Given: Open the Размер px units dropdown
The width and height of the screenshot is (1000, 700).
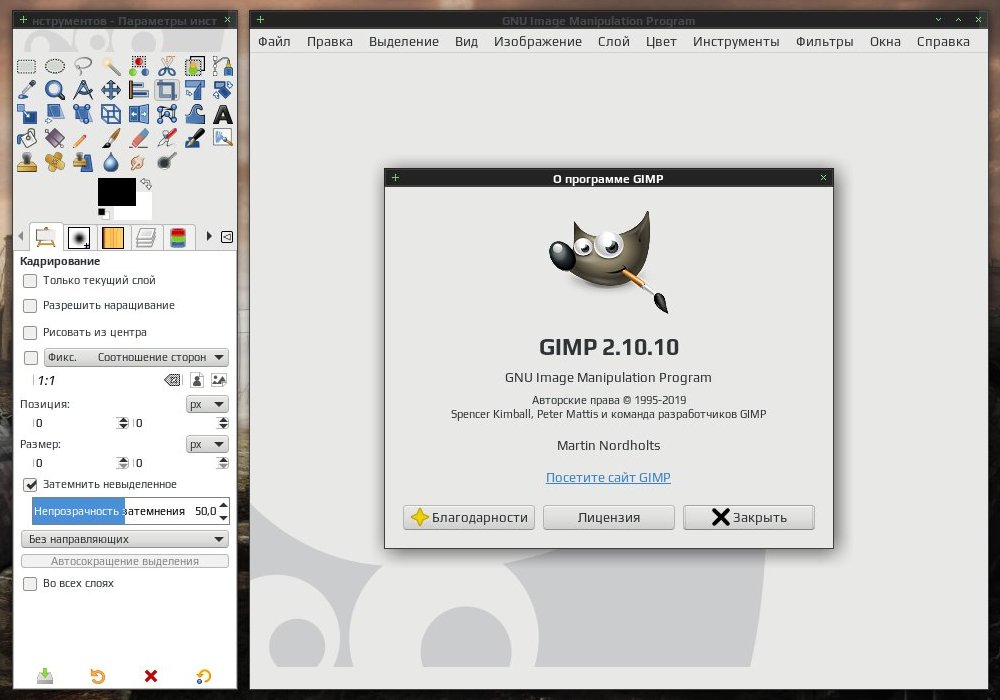Looking at the screenshot, I should pyautogui.click(x=207, y=444).
